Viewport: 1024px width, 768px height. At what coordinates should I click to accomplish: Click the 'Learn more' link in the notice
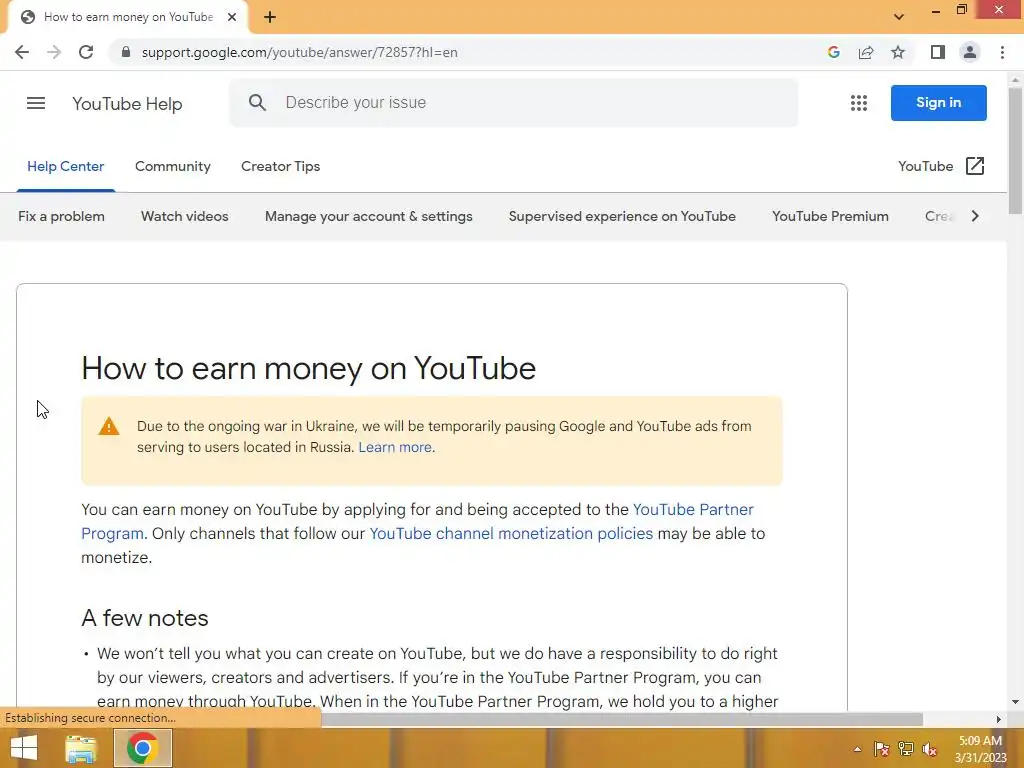click(395, 447)
